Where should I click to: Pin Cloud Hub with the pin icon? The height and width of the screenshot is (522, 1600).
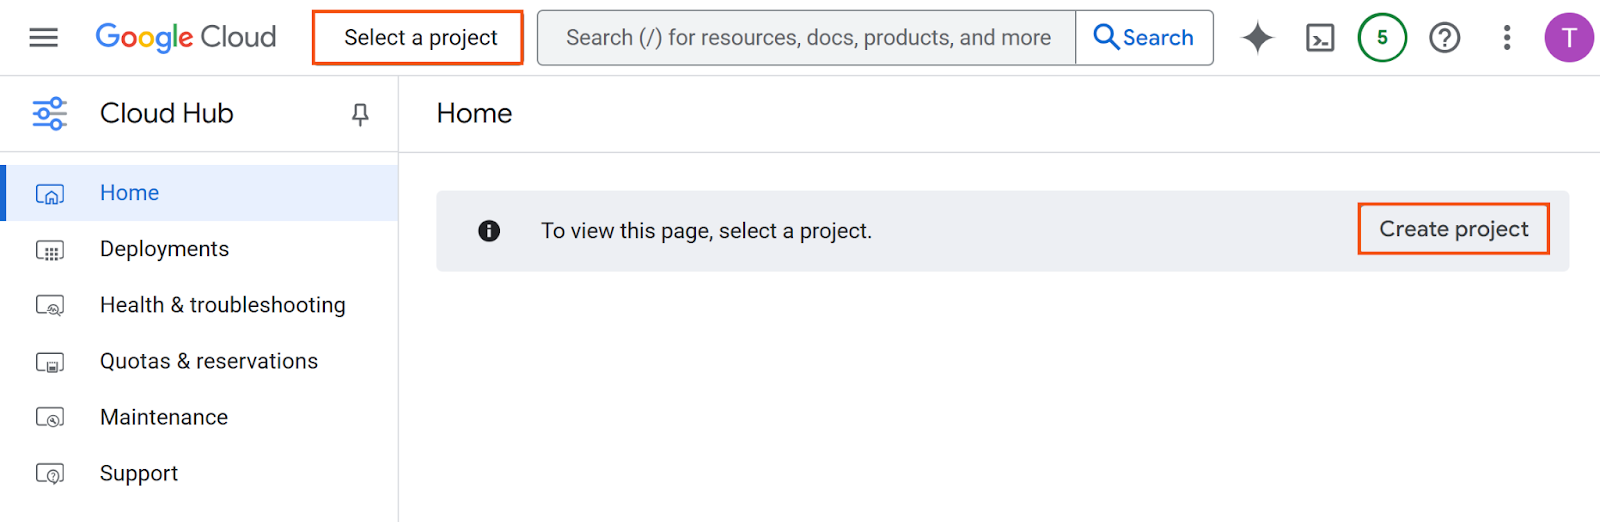(x=360, y=114)
